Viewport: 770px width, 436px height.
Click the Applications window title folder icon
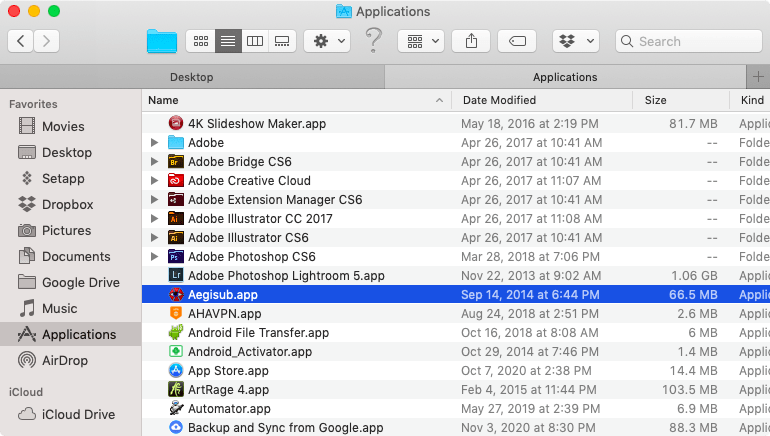[344, 11]
